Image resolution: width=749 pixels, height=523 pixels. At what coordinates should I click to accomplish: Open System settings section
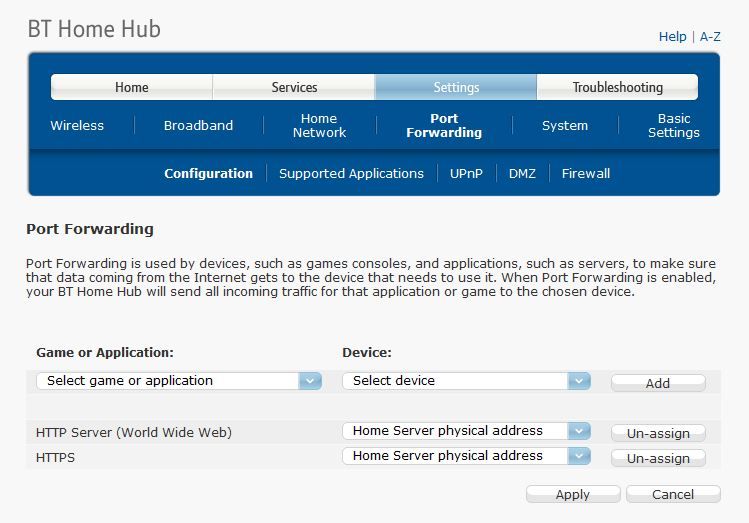coord(565,126)
